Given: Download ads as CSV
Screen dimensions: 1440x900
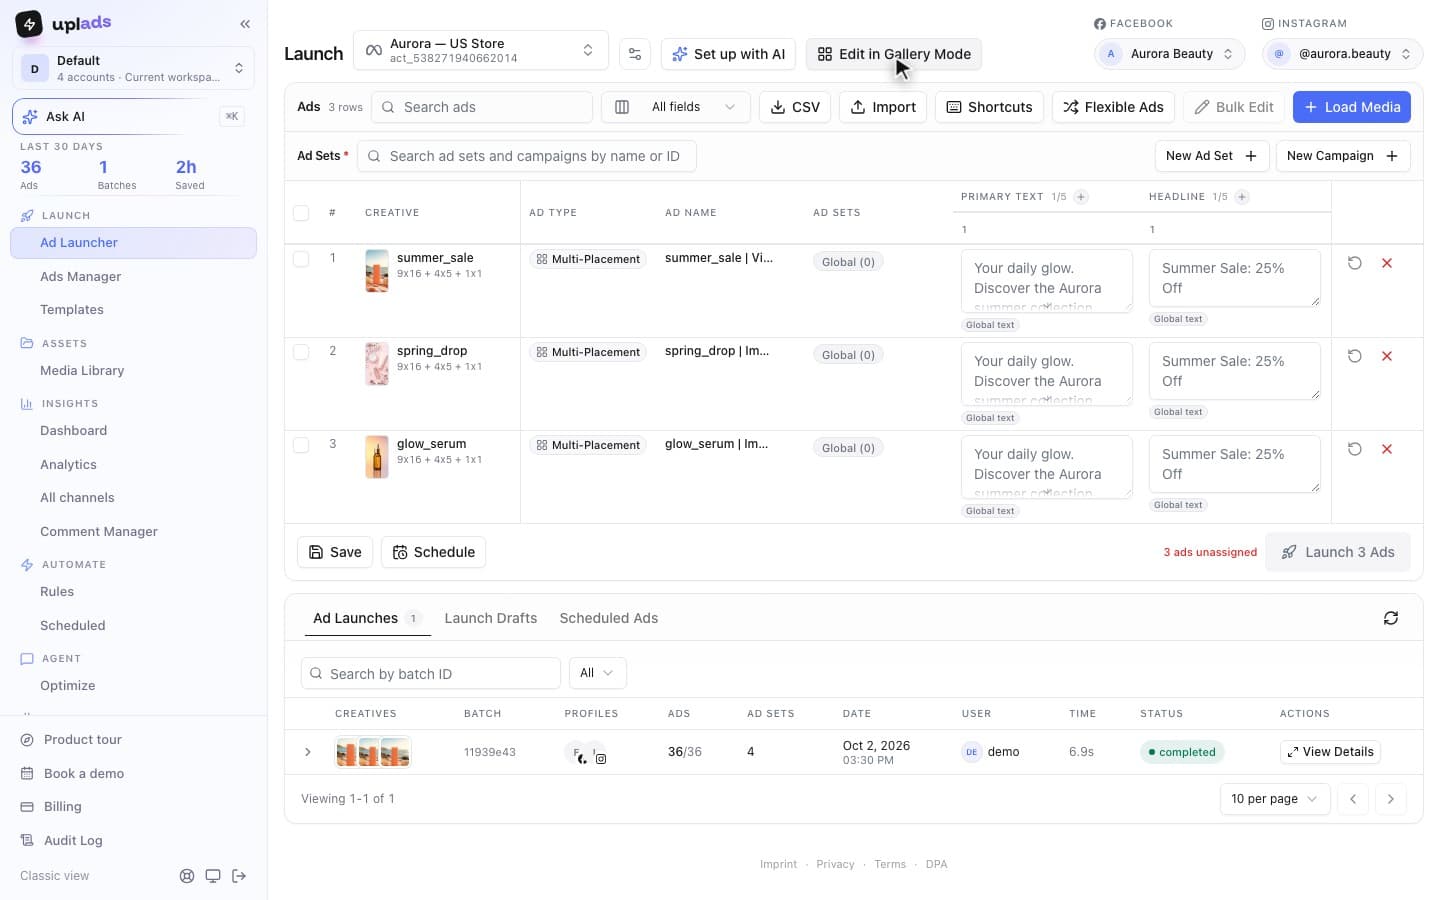Looking at the screenshot, I should 795,107.
